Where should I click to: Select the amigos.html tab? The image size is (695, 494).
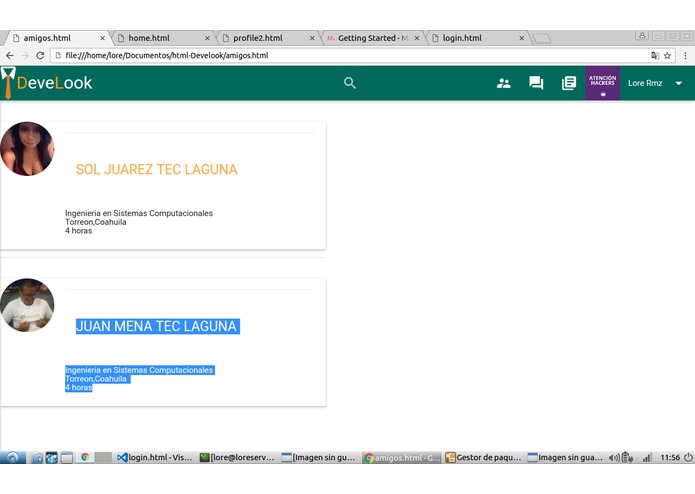pyautogui.click(x=57, y=38)
